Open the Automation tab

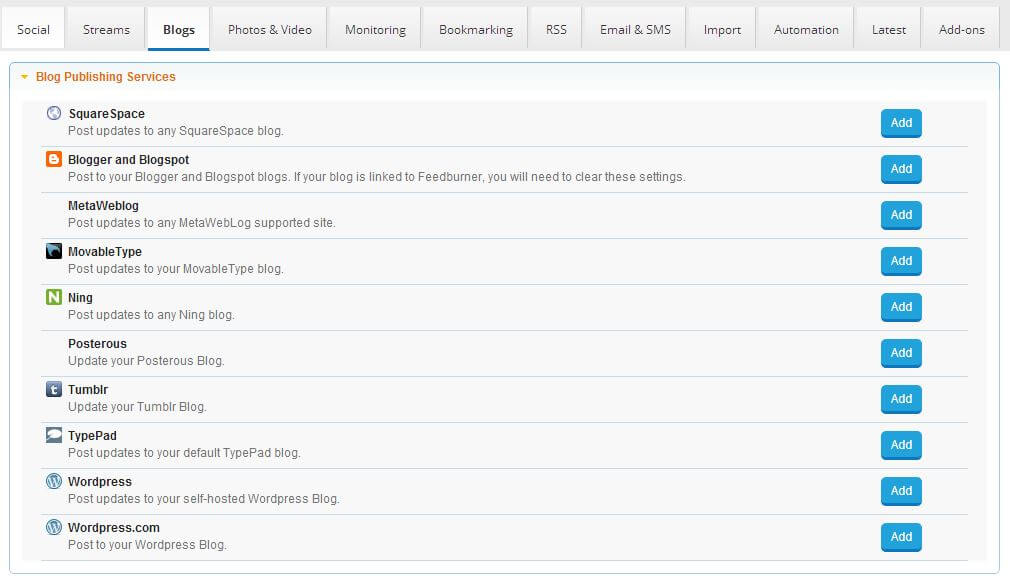(x=806, y=30)
